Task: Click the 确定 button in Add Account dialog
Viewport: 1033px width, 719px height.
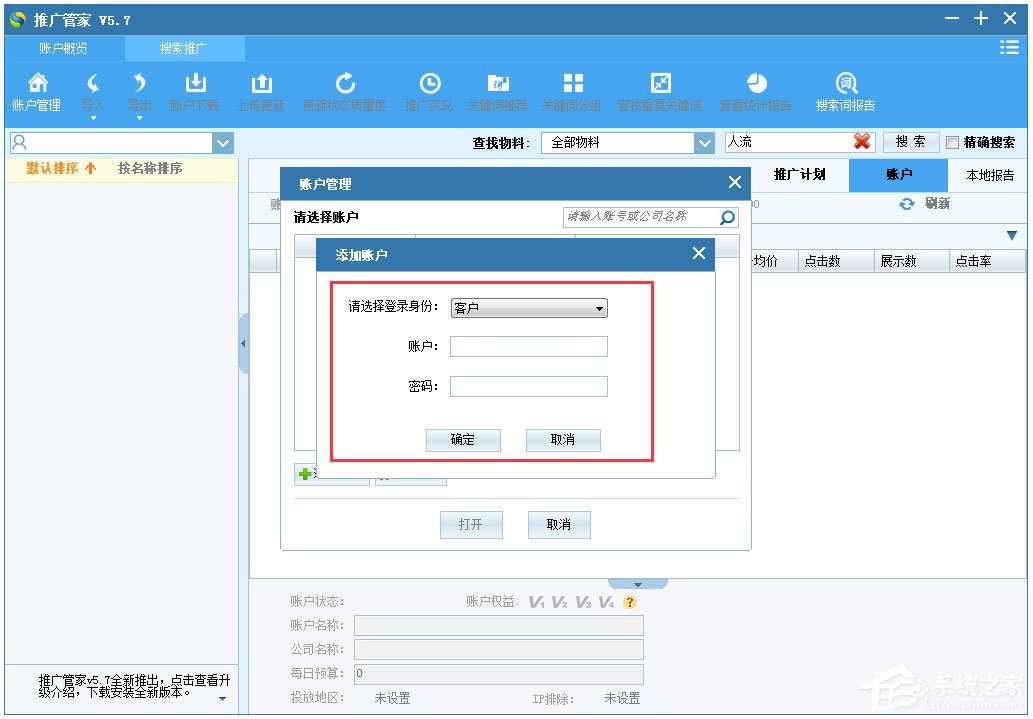Action: click(463, 440)
